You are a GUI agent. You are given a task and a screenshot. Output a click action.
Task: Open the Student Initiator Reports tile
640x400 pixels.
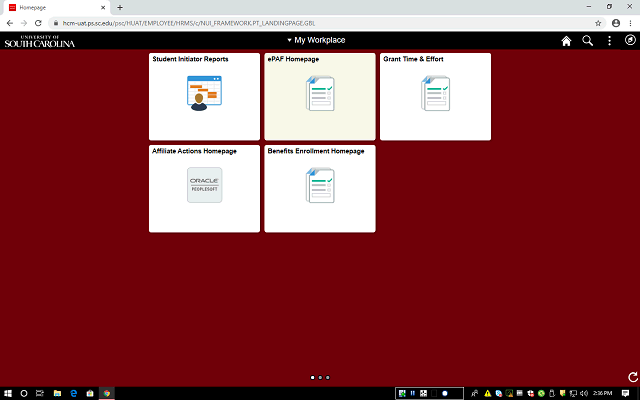pos(204,97)
